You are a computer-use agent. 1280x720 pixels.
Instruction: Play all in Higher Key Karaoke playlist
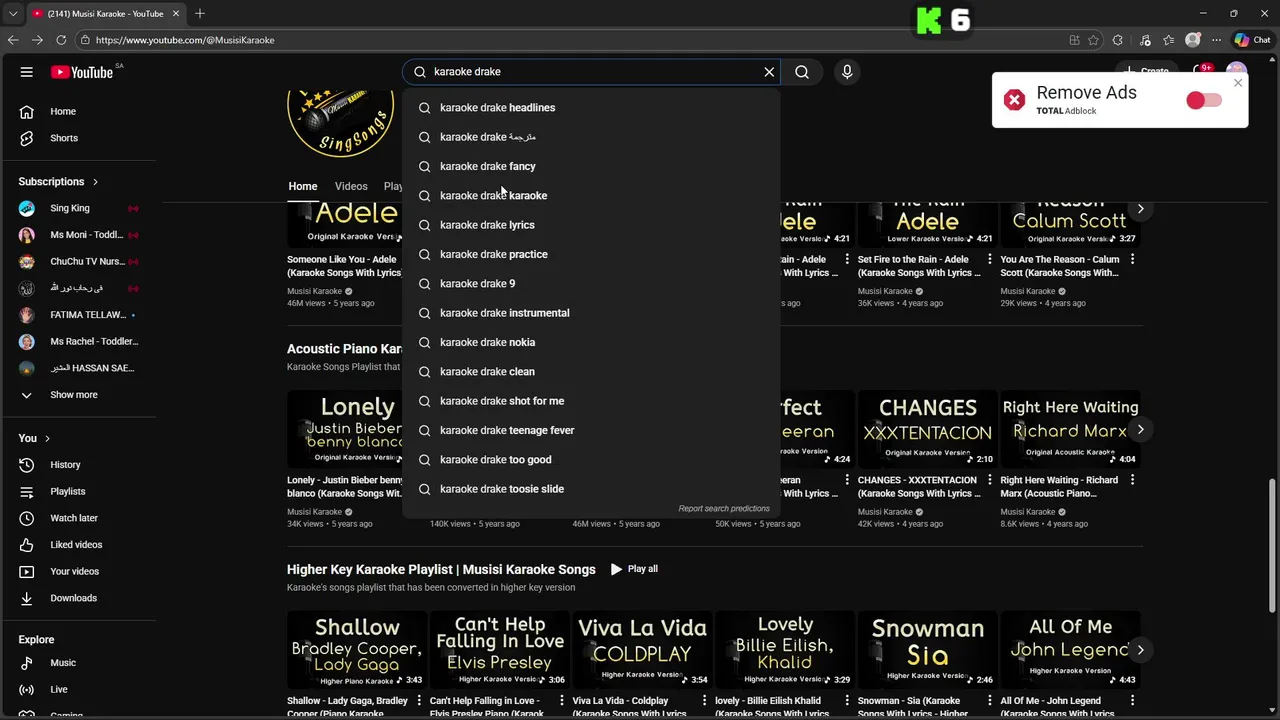point(634,569)
